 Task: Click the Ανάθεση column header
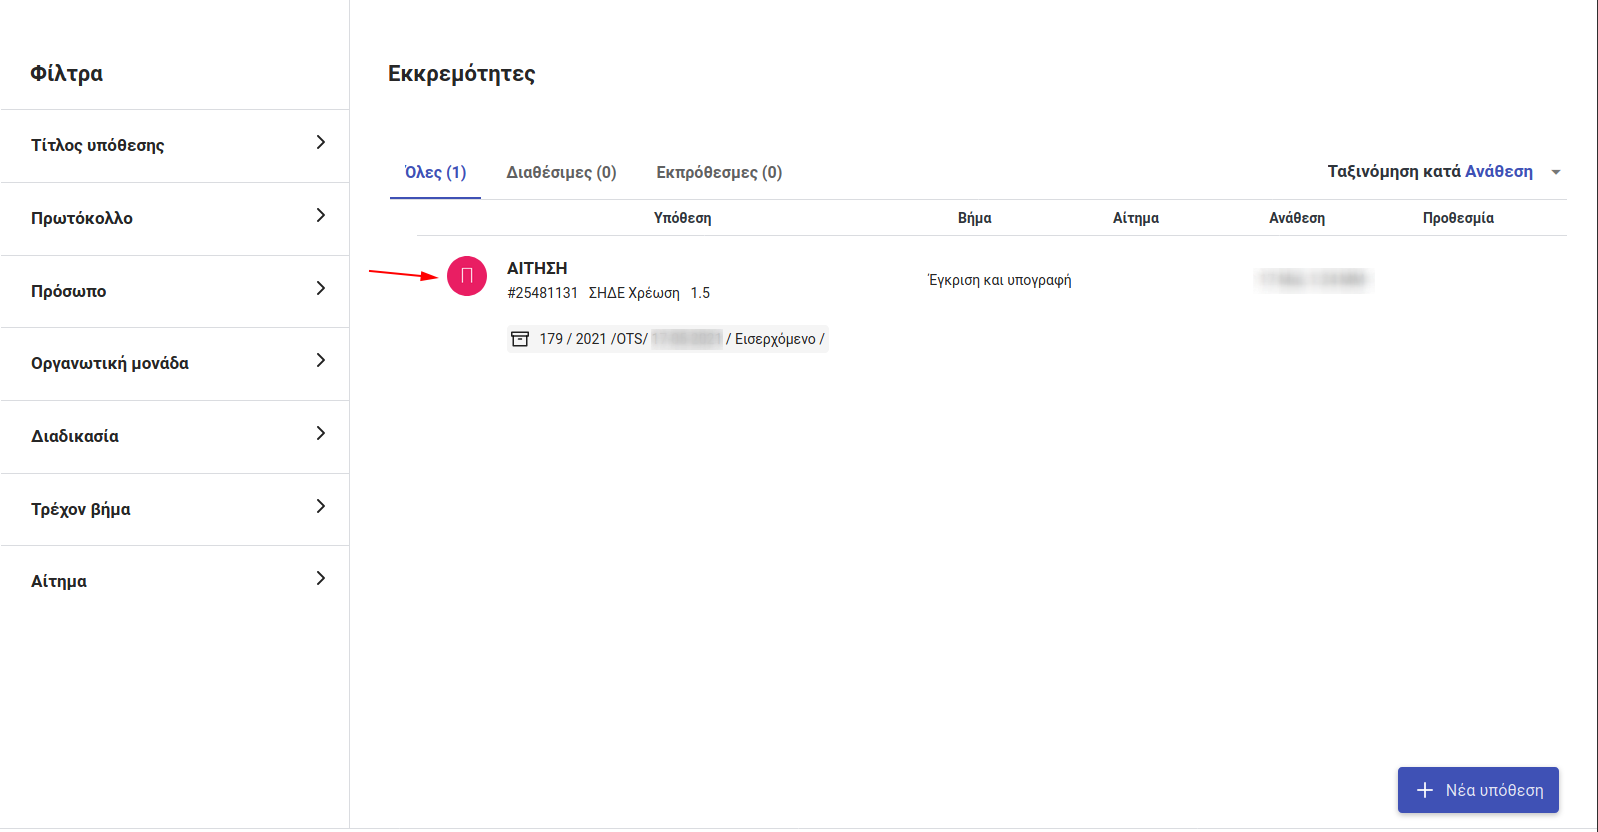1297,218
